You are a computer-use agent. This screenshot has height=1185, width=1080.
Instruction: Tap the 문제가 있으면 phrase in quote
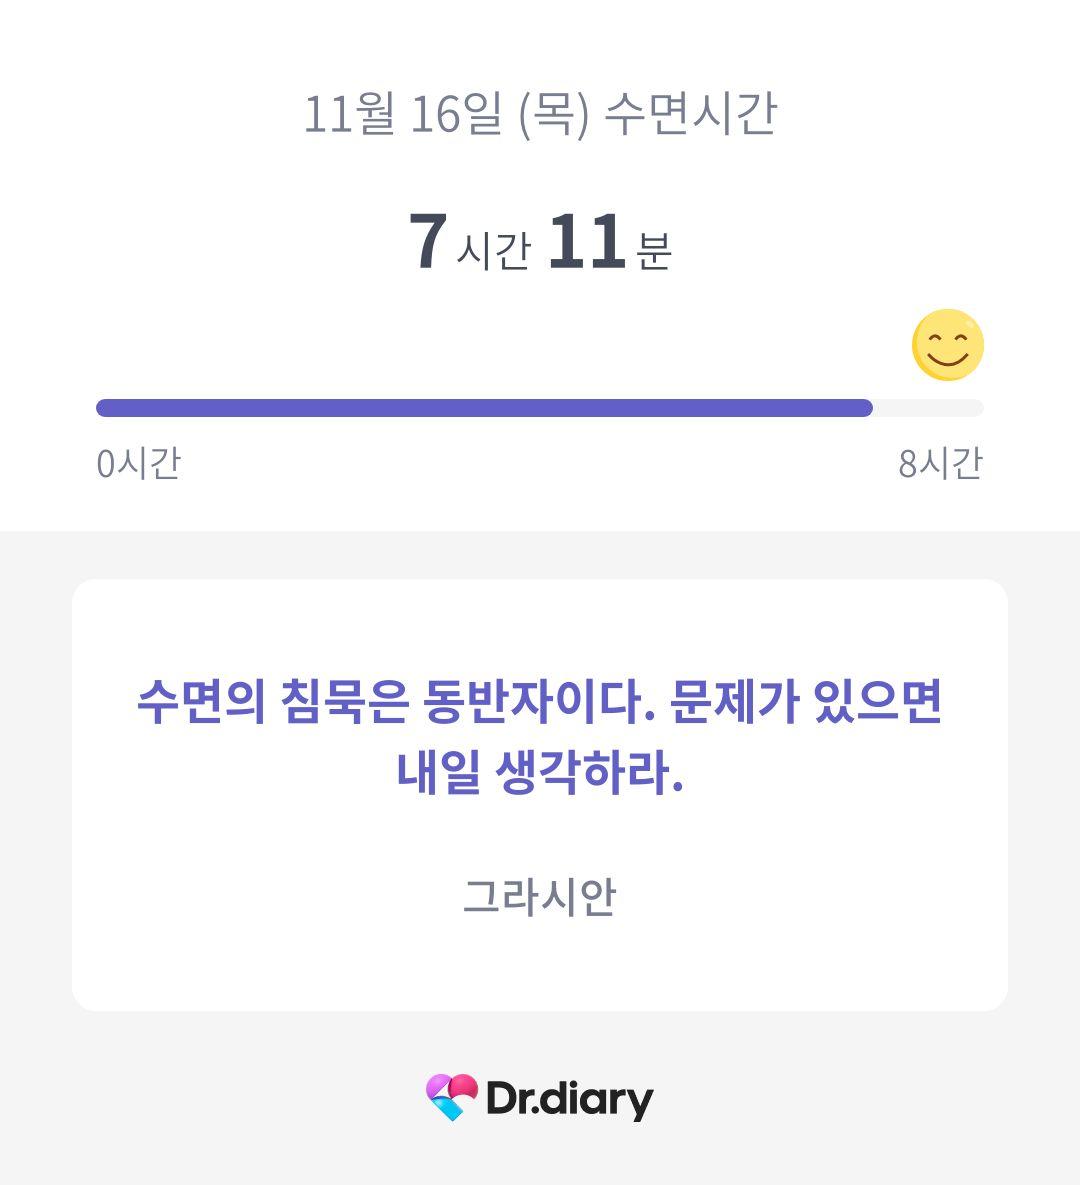[x=806, y=701]
